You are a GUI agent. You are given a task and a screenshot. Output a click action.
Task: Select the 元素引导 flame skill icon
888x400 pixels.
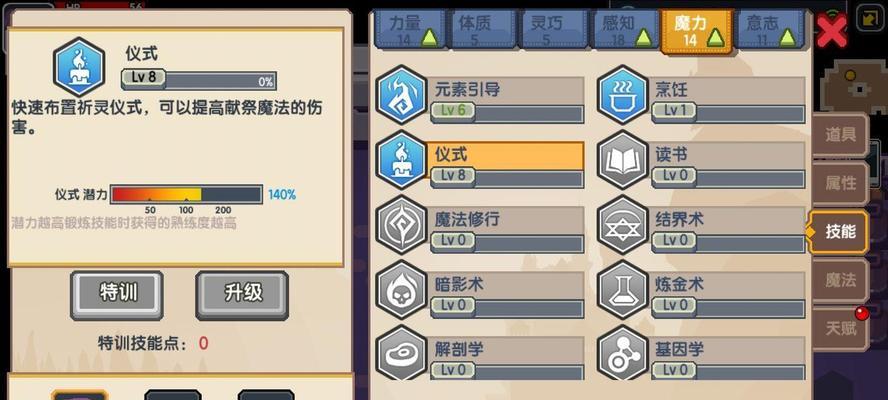tap(401, 95)
